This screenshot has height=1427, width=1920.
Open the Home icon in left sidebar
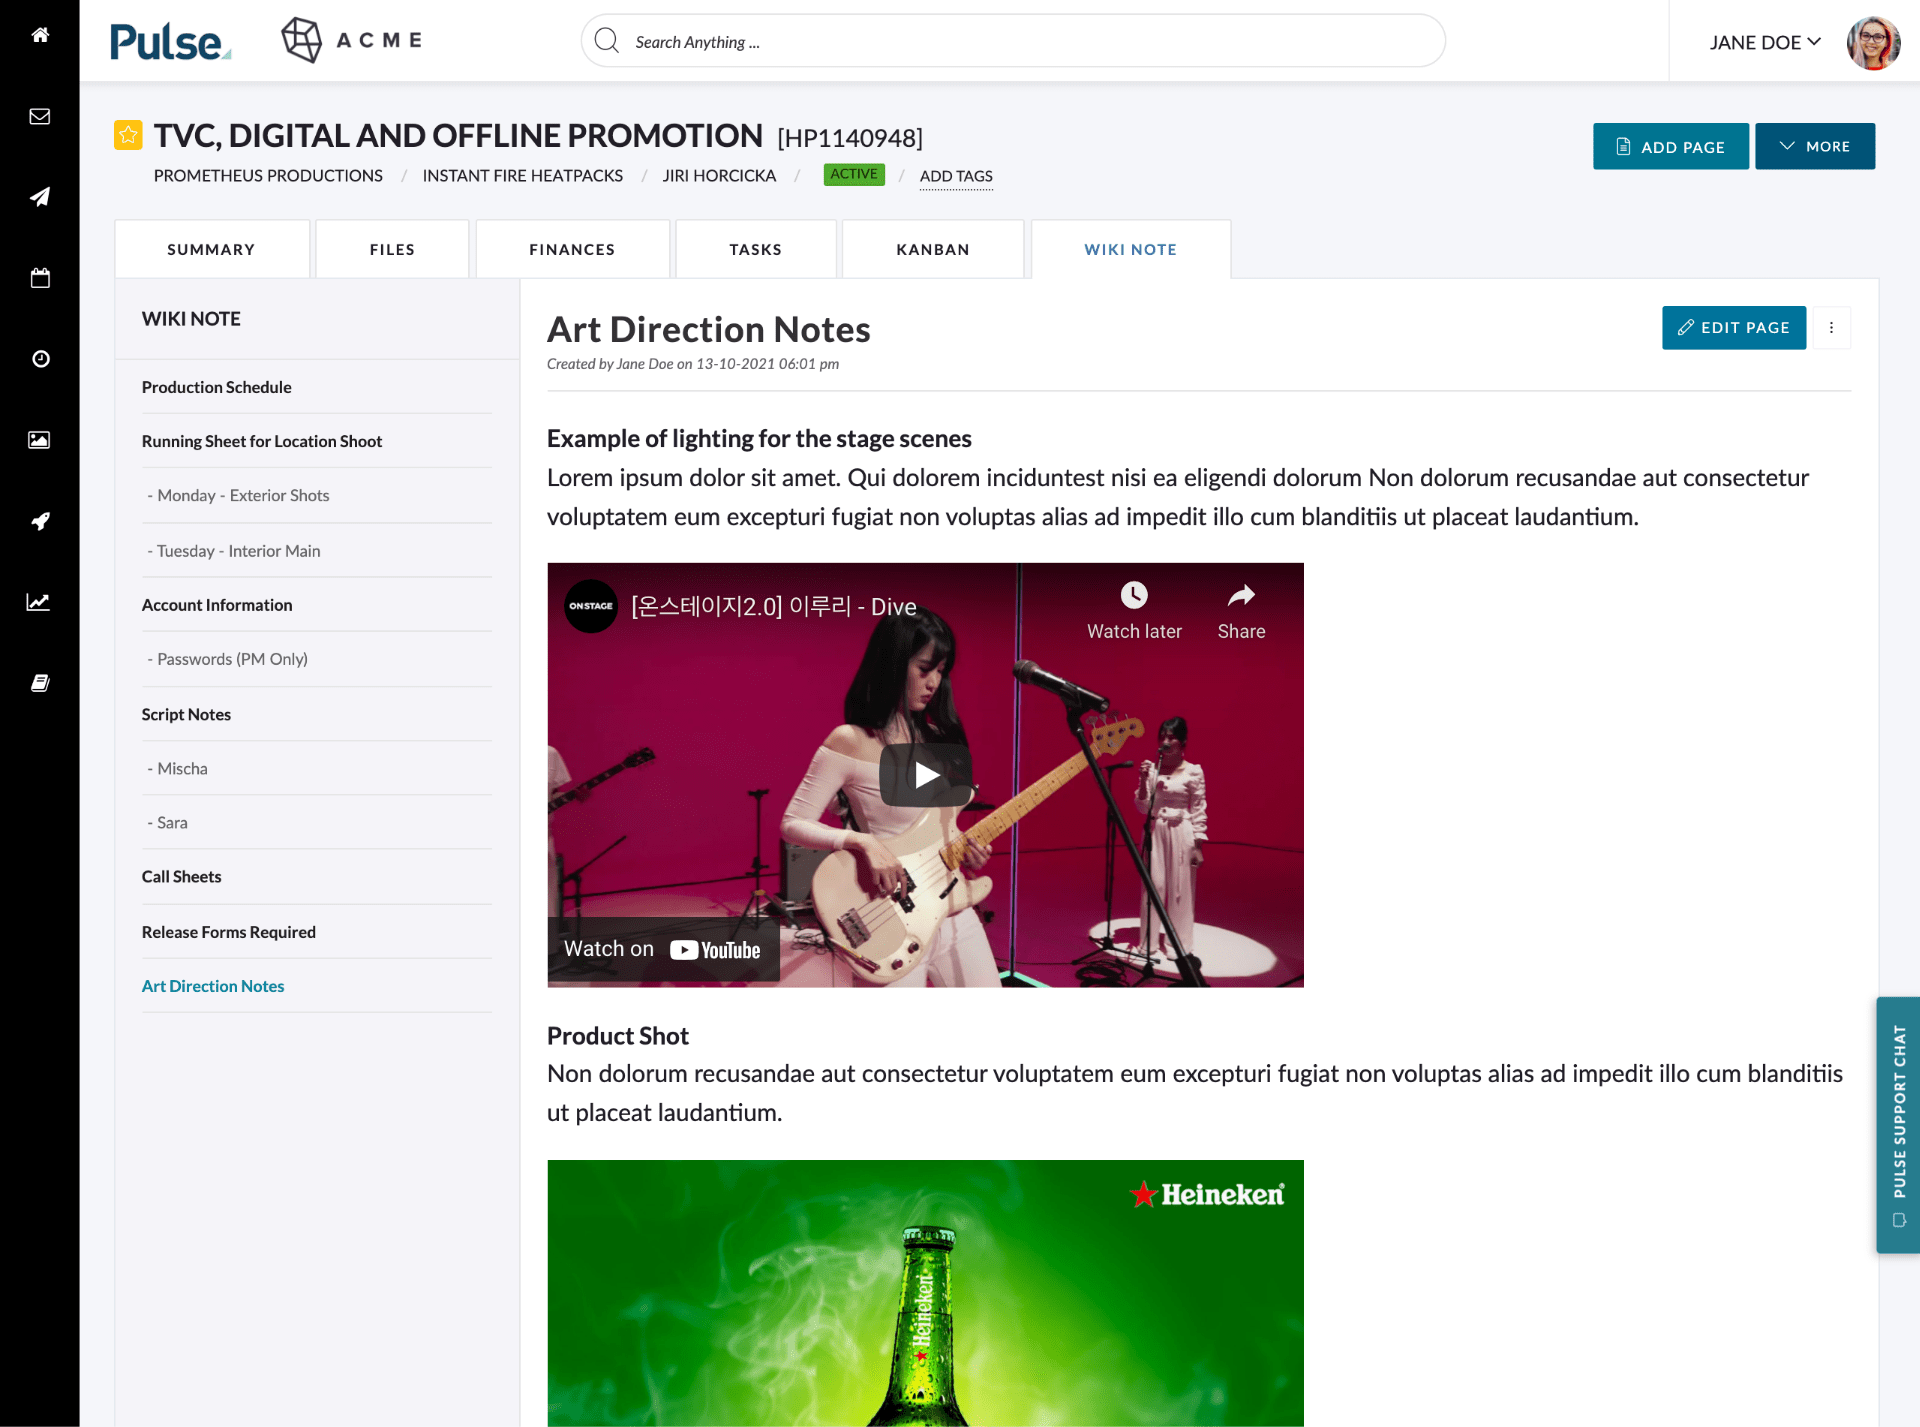point(40,35)
